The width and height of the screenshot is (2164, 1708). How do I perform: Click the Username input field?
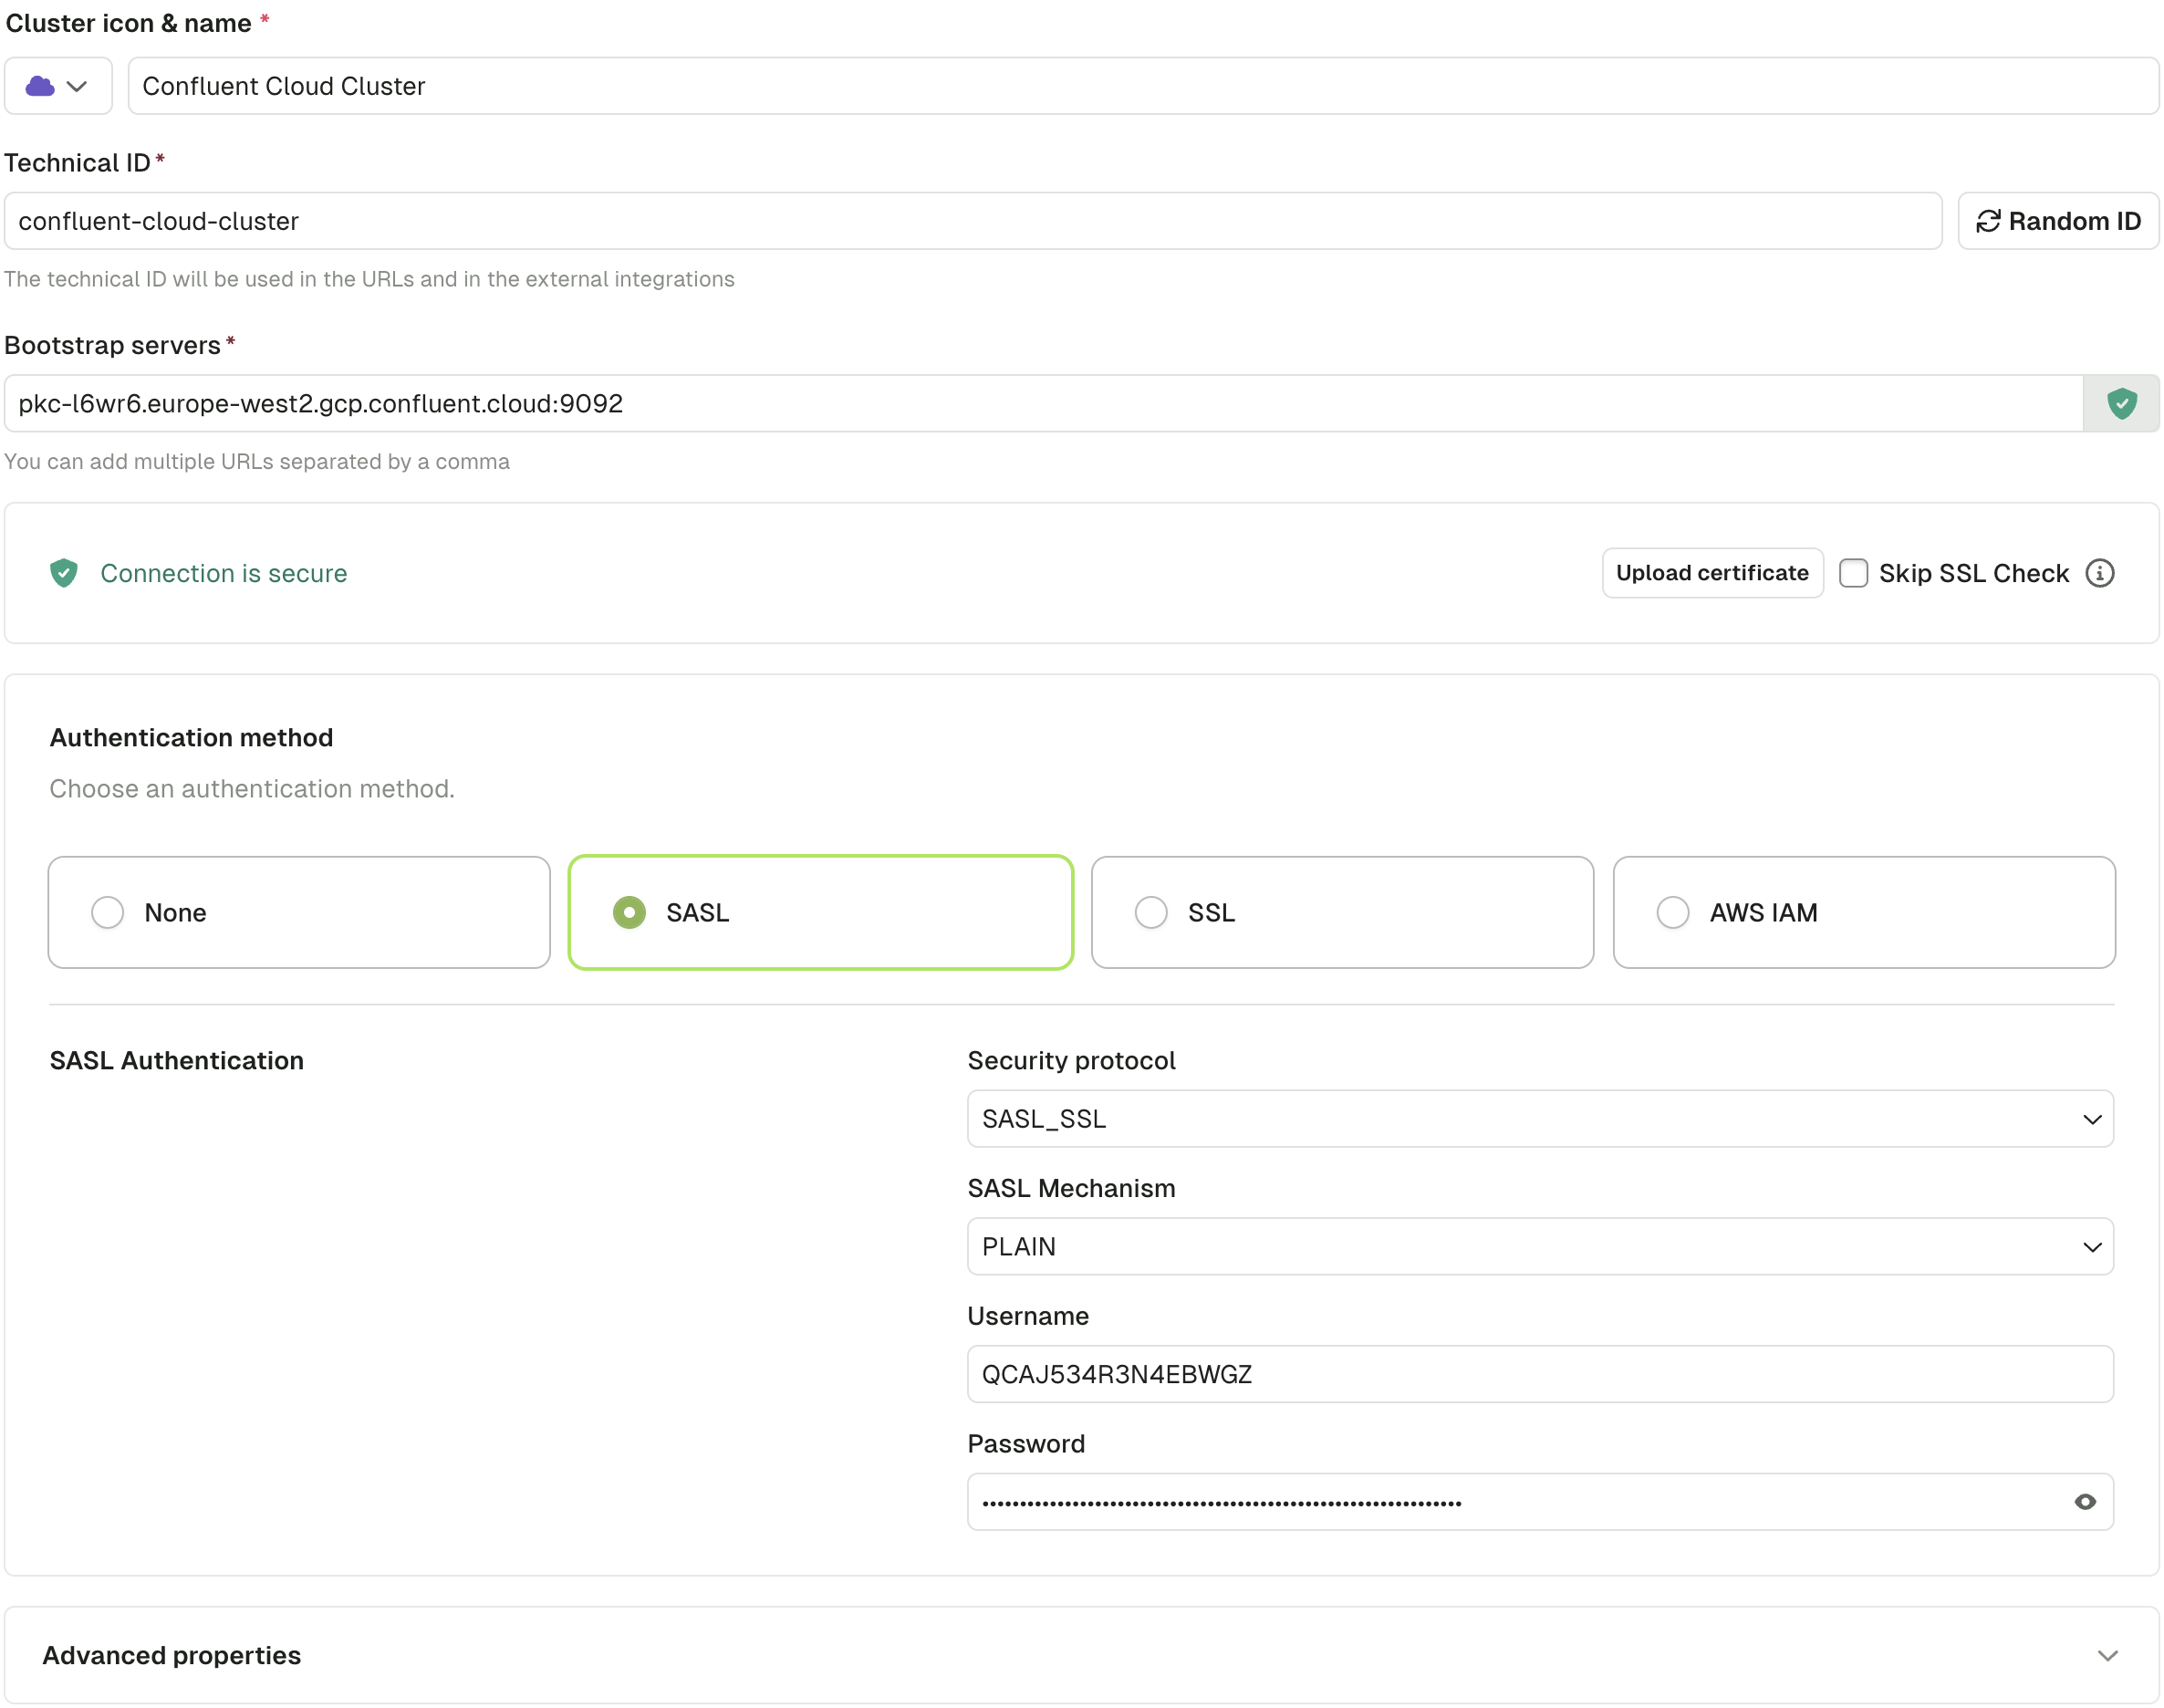coord(1540,1374)
